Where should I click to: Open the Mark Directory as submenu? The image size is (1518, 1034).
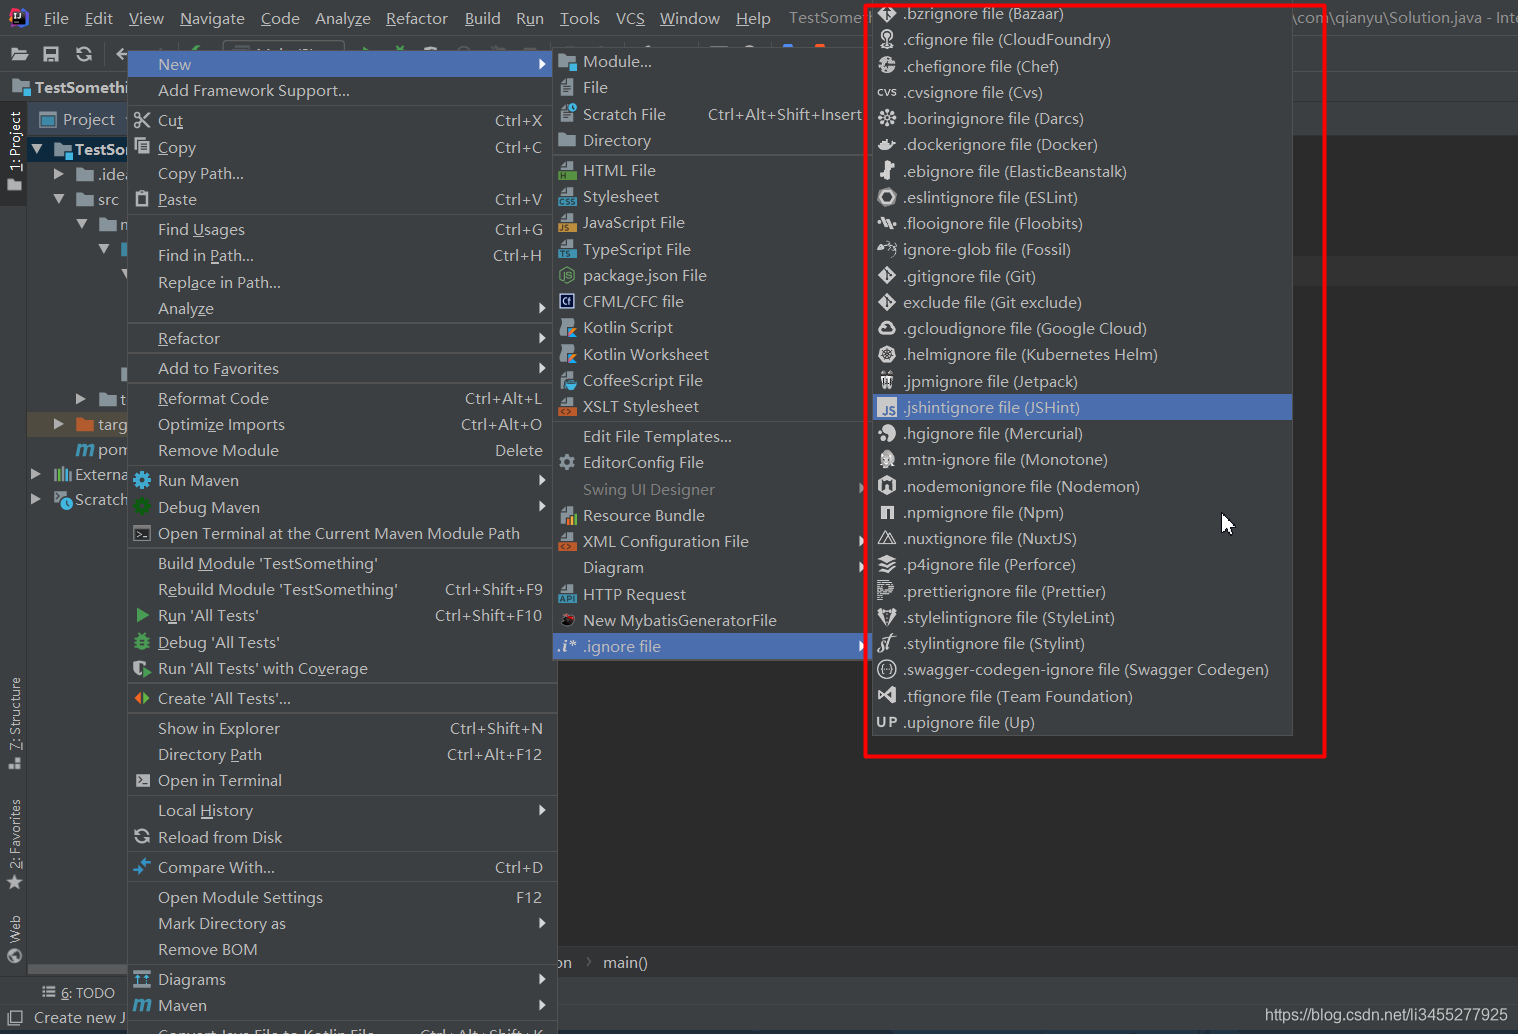click(x=342, y=923)
